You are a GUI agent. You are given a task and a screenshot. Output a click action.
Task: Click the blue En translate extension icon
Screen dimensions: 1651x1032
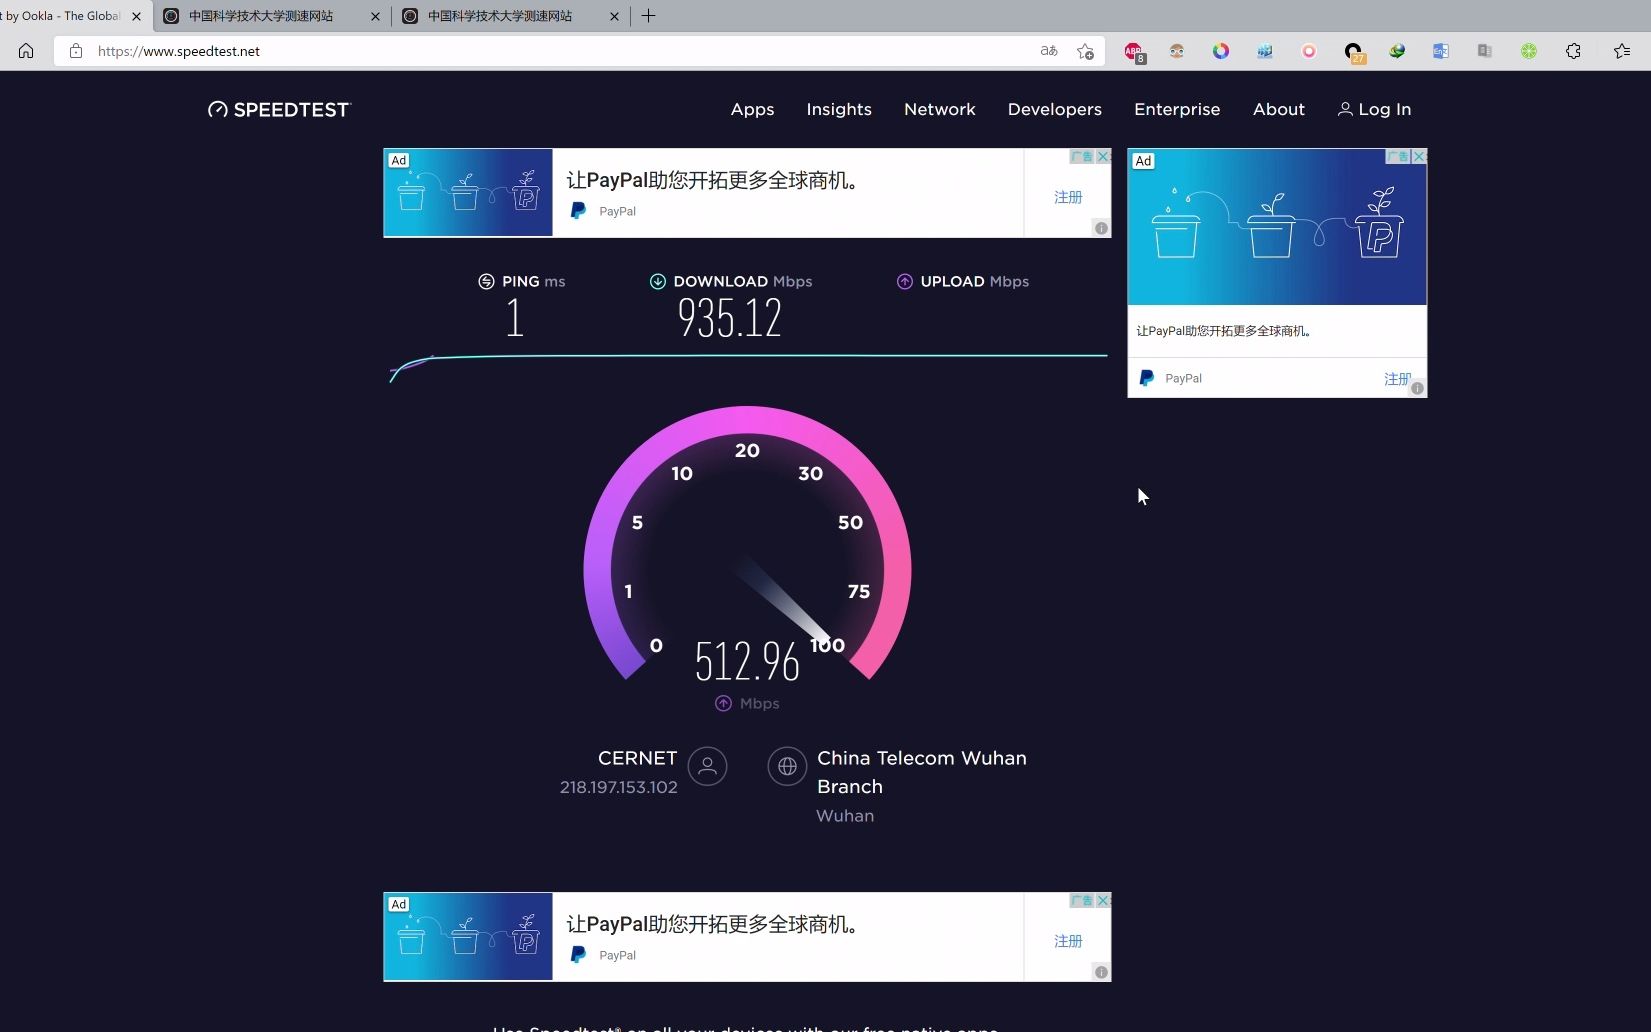coord(1441,51)
